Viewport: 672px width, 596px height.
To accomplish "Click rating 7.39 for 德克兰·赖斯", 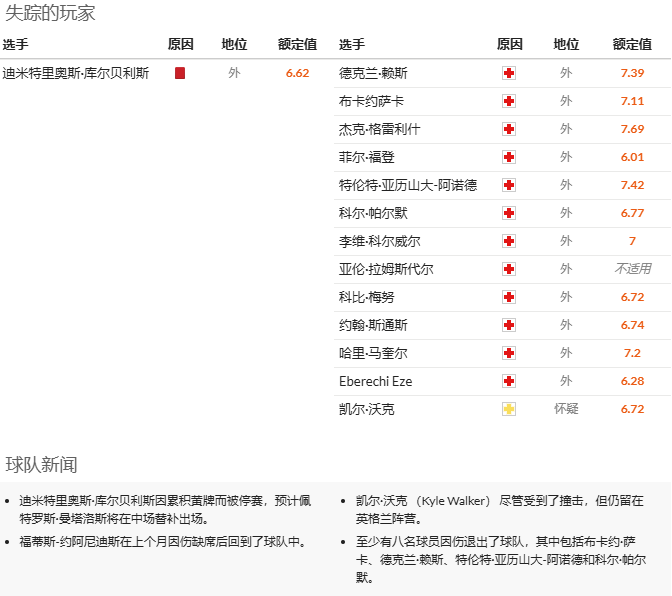I will (632, 73).
